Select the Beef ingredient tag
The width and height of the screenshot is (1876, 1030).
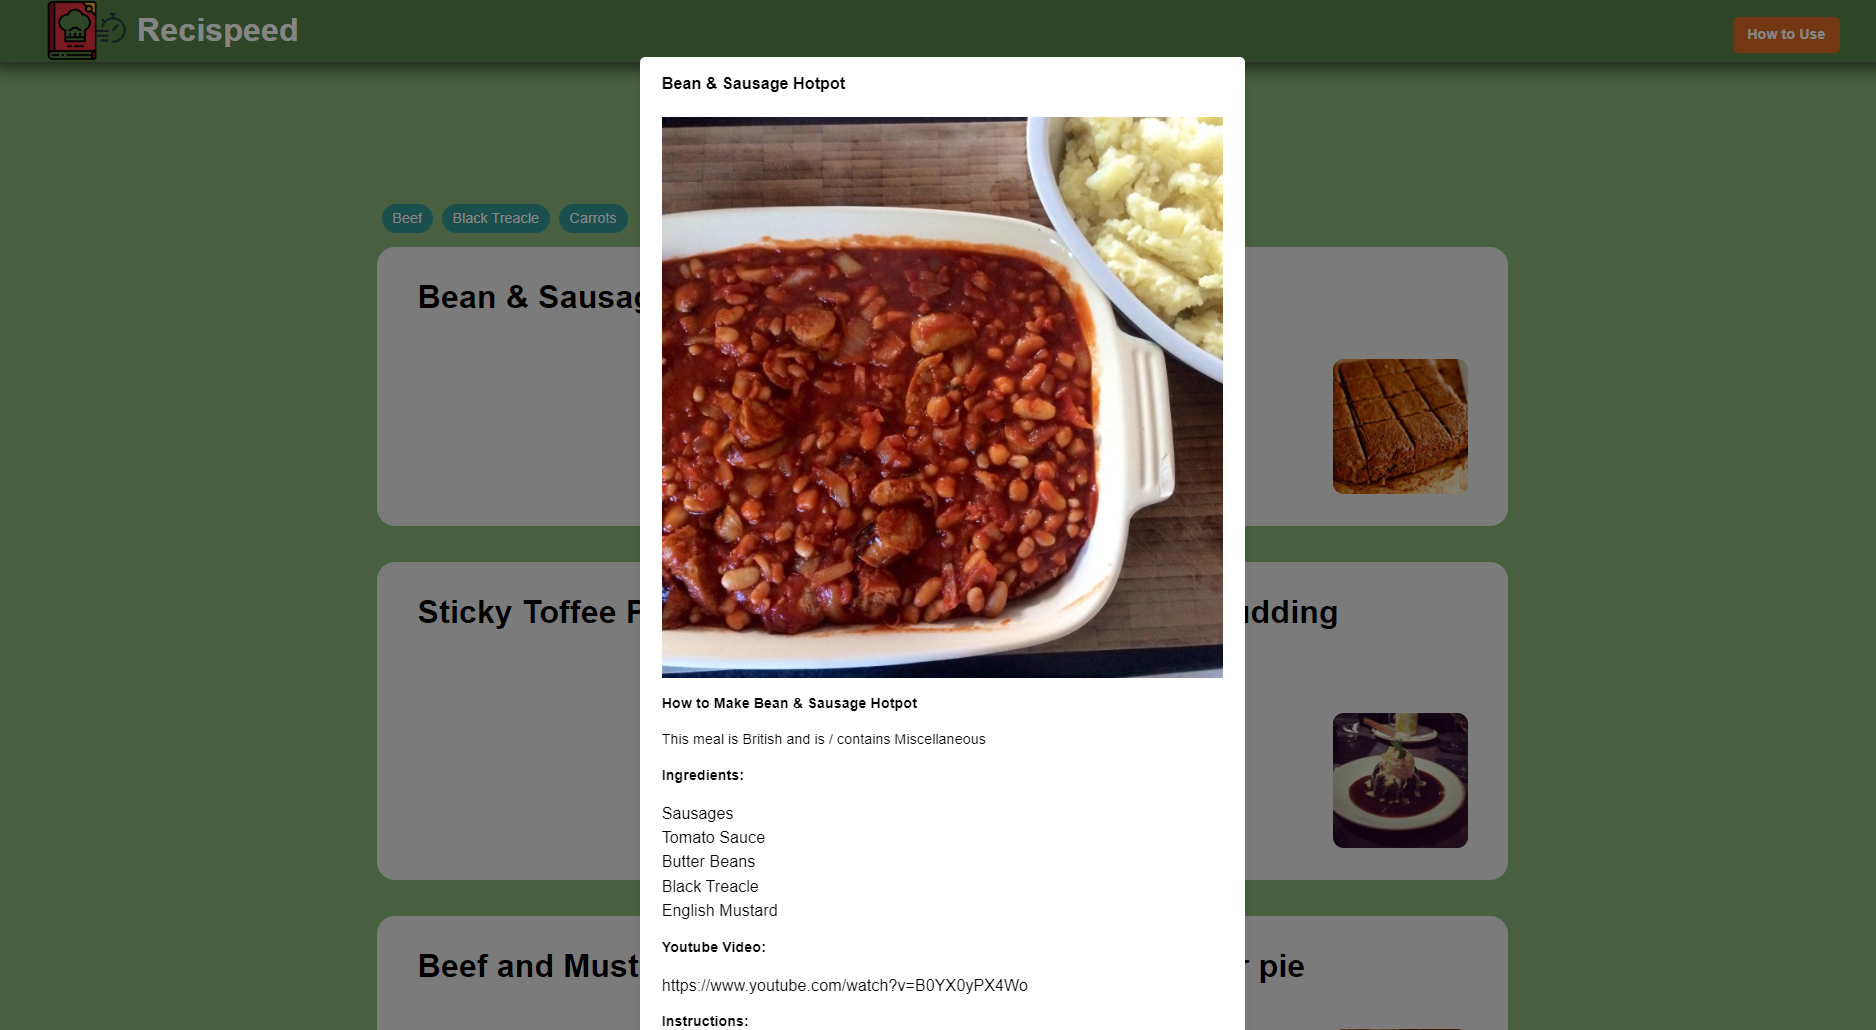[407, 218]
